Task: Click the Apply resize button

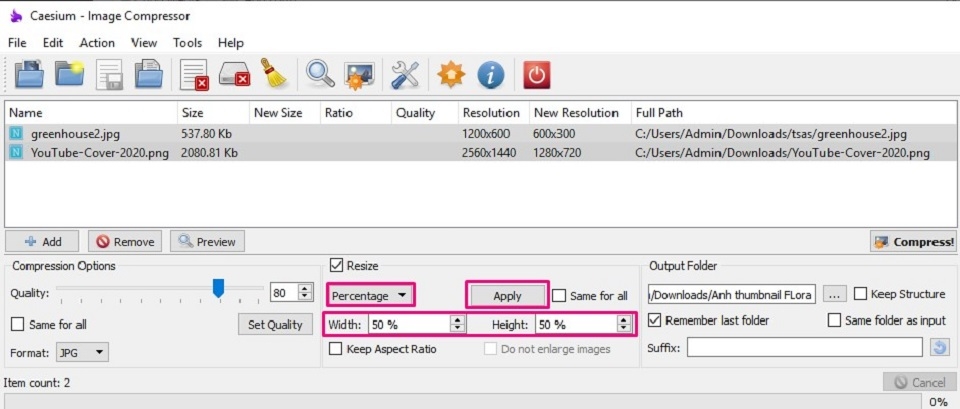Action: point(507,296)
